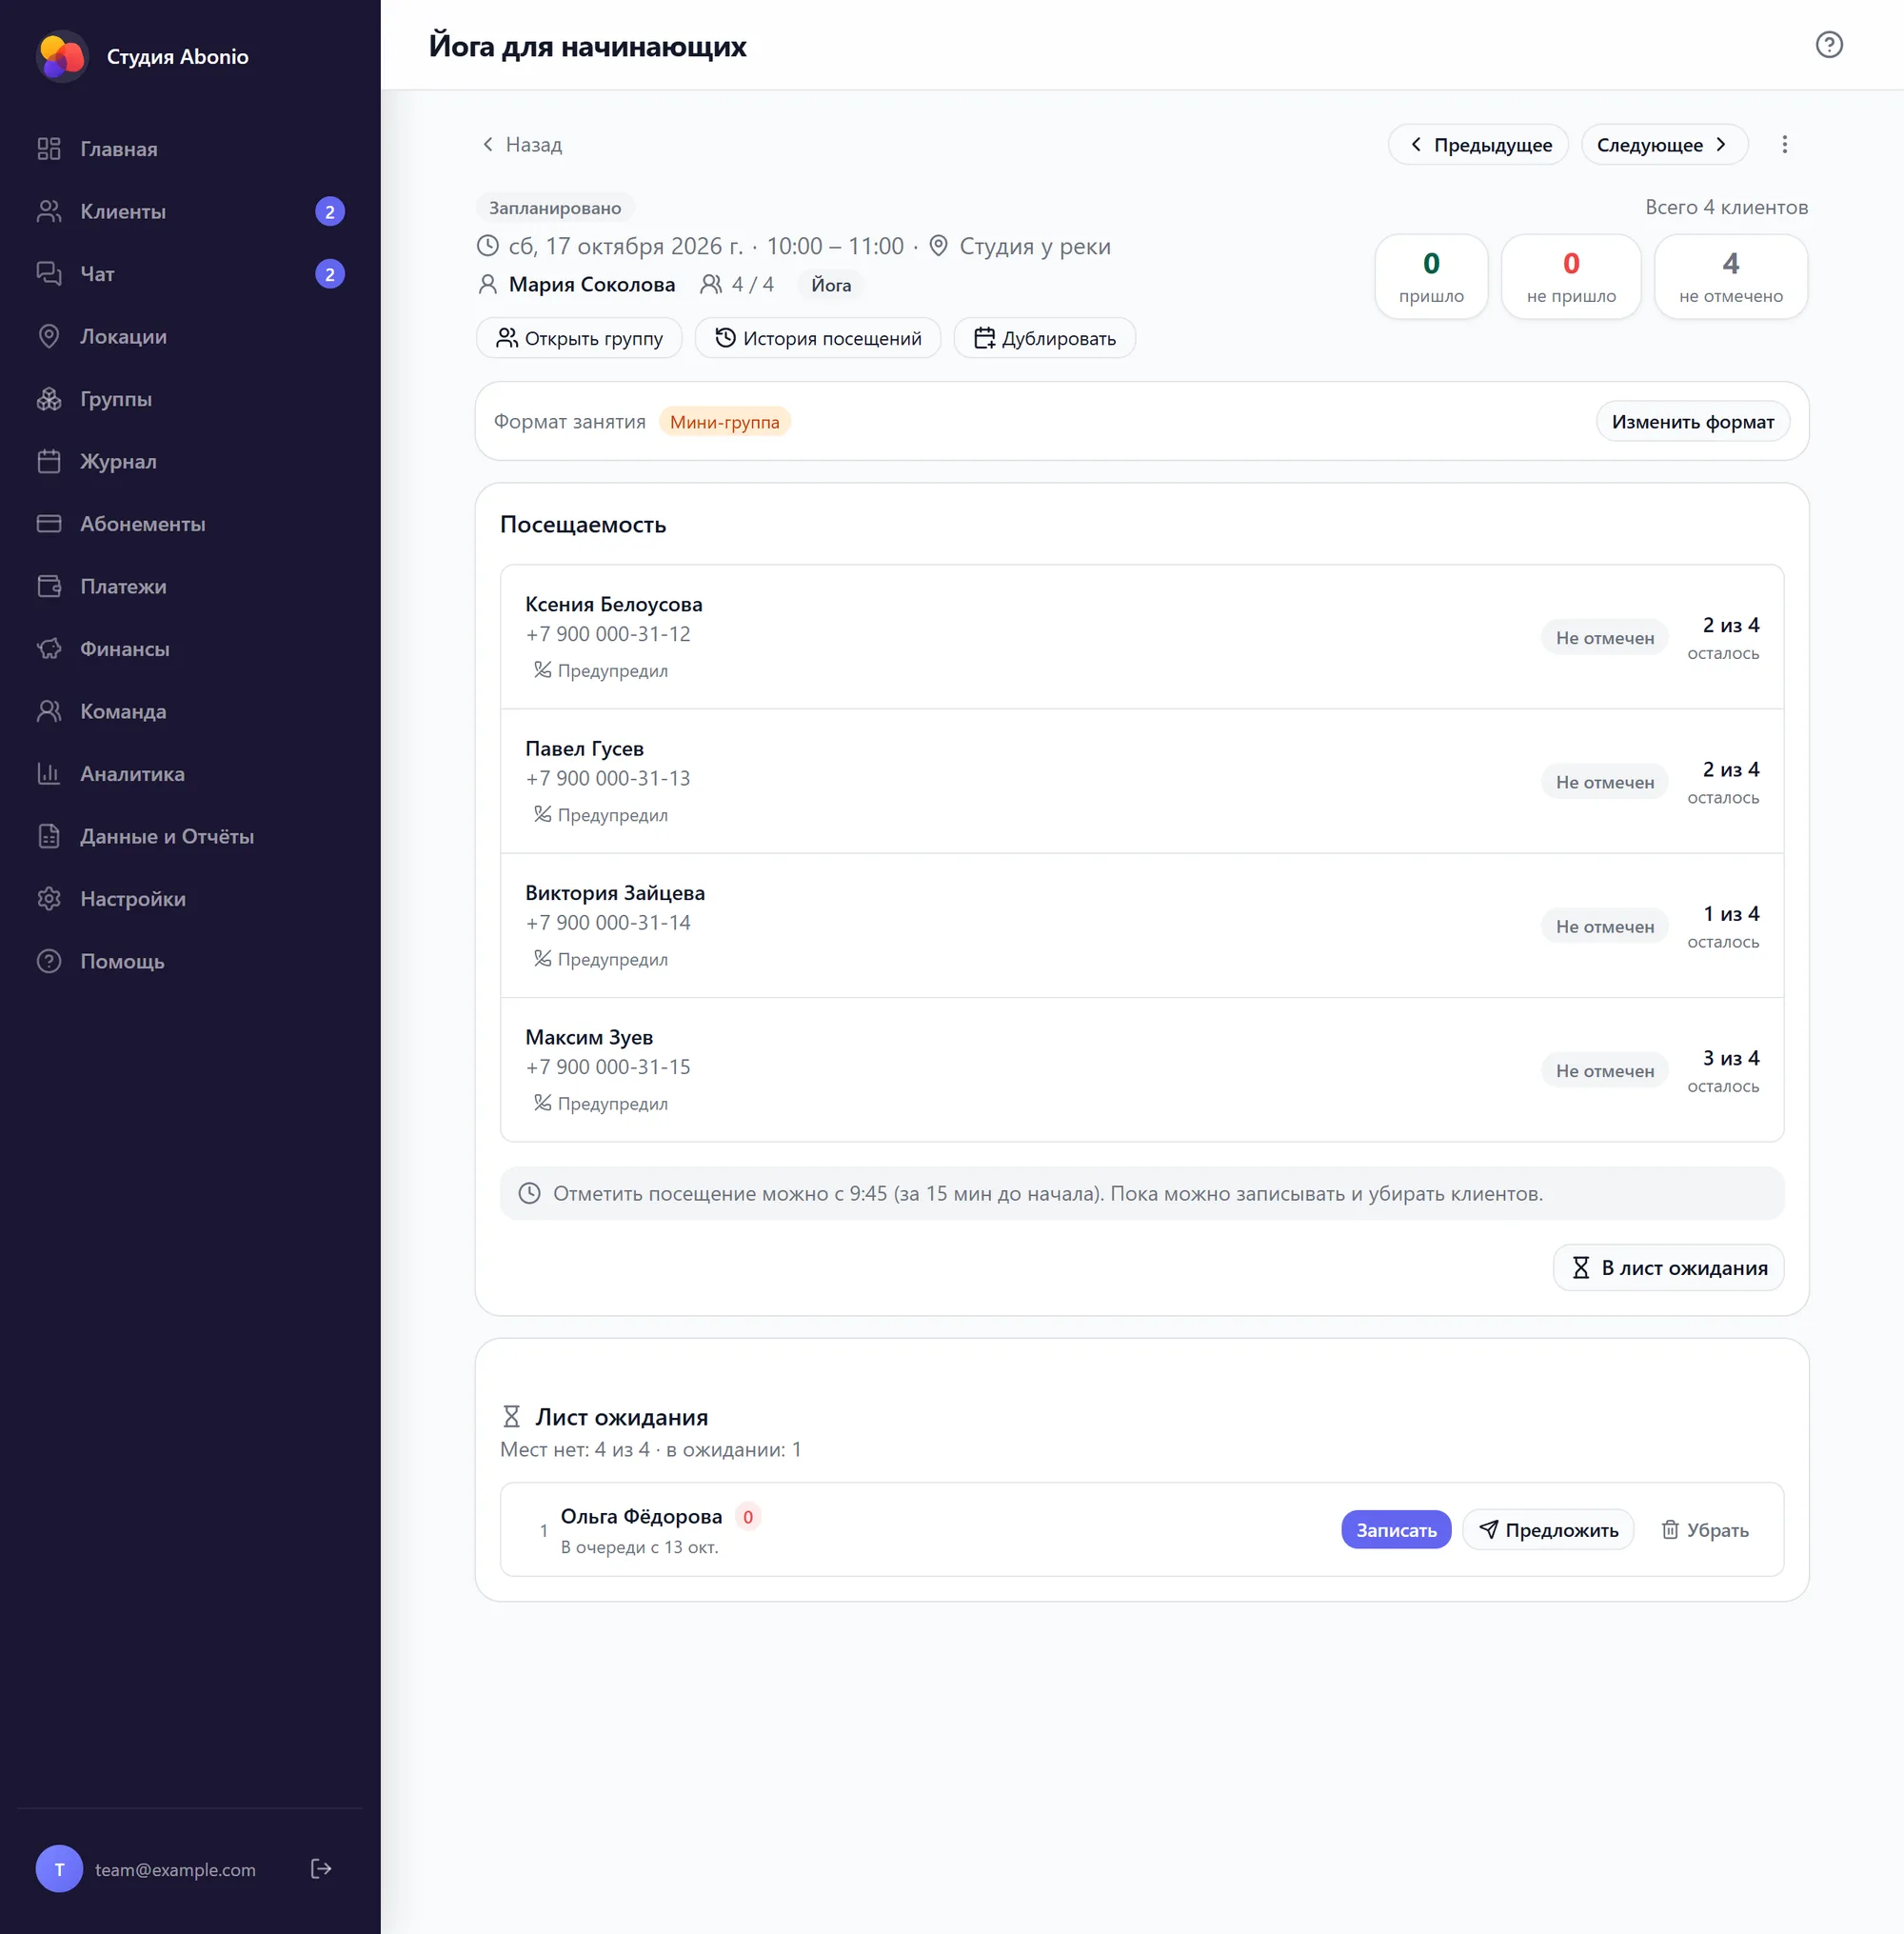The width and height of the screenshot is (1904, 1934).
Task: Click Открыть группу button
Action: (579, 338)
